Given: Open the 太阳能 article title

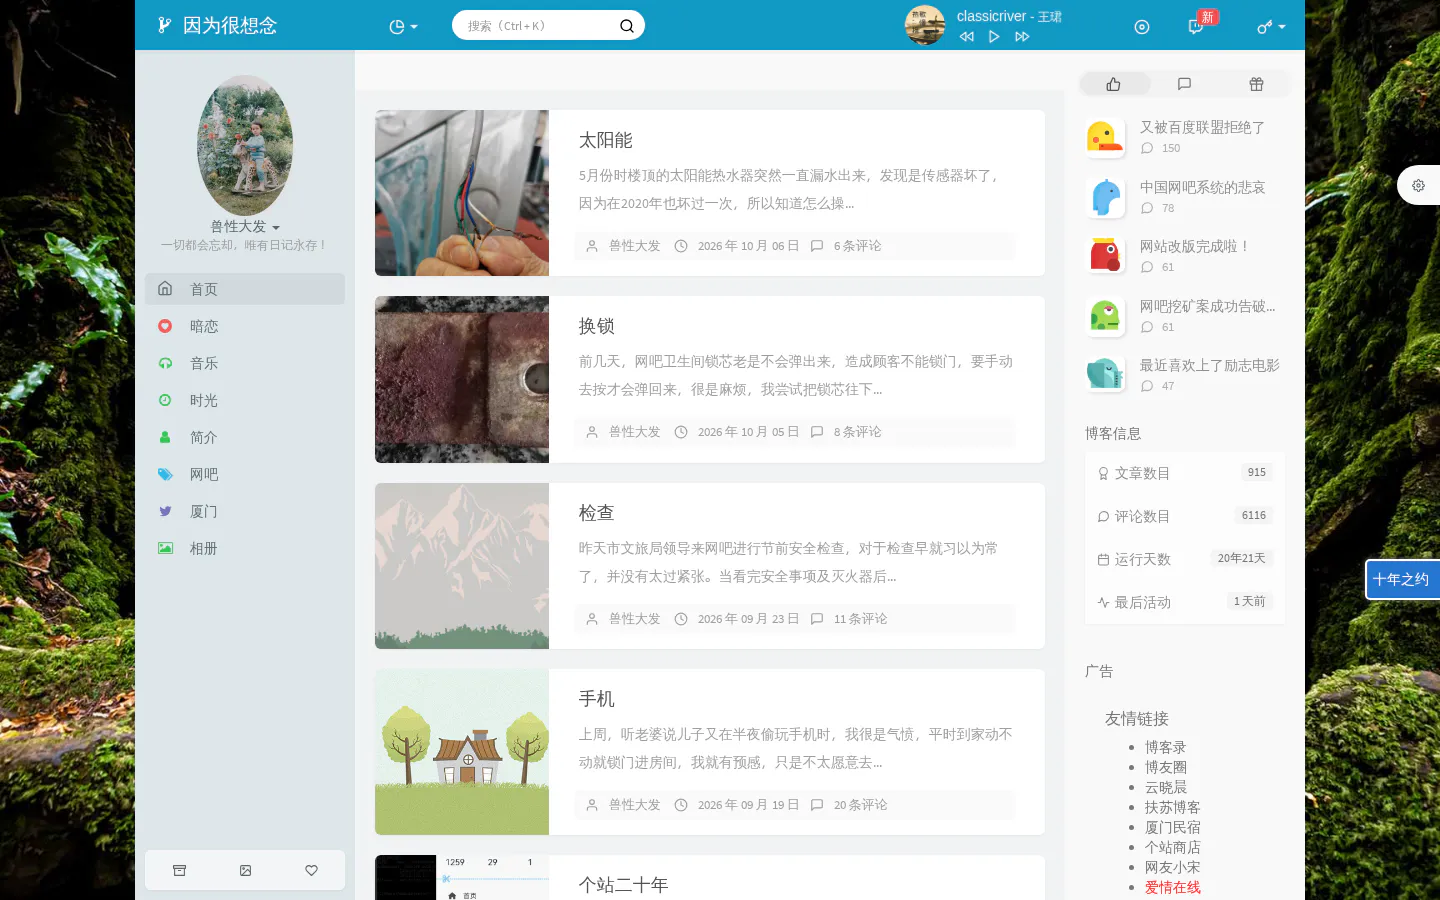Looking at the screenshot, I should pos(606,140).
